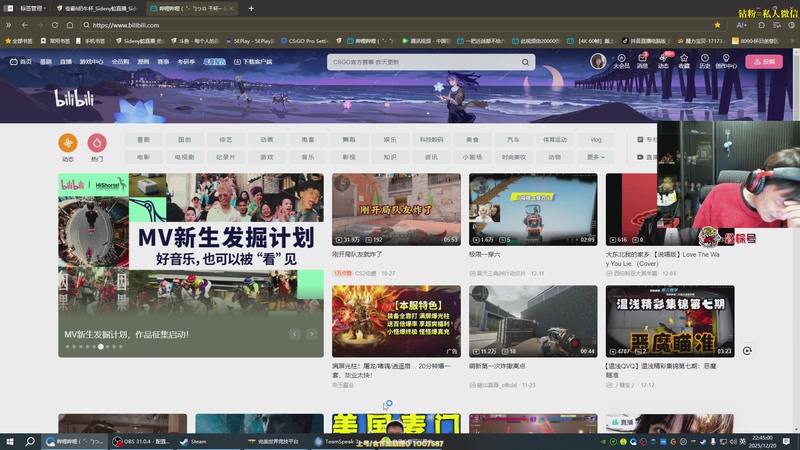800x450 pixels.
Task: Open the CSGO Pro Settings bookmark
Action: pos(305,41)
